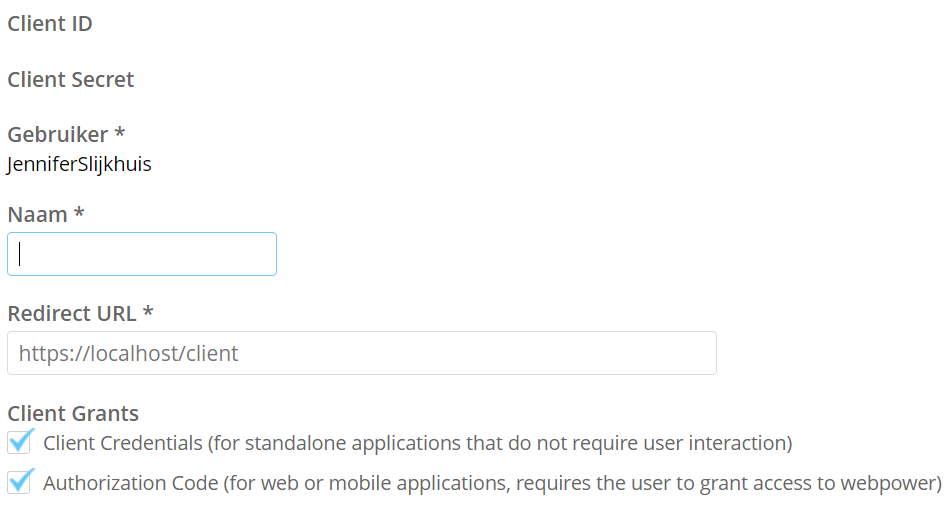Click the https://localhost/client placeholder text

coord(128,353)
